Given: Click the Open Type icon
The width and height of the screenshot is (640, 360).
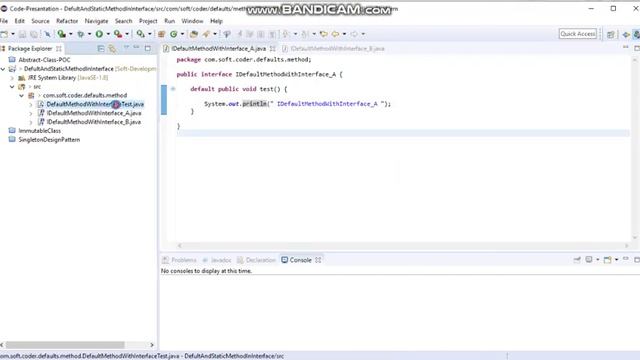Looking at the screenshot, I should [x=194, y=34].
